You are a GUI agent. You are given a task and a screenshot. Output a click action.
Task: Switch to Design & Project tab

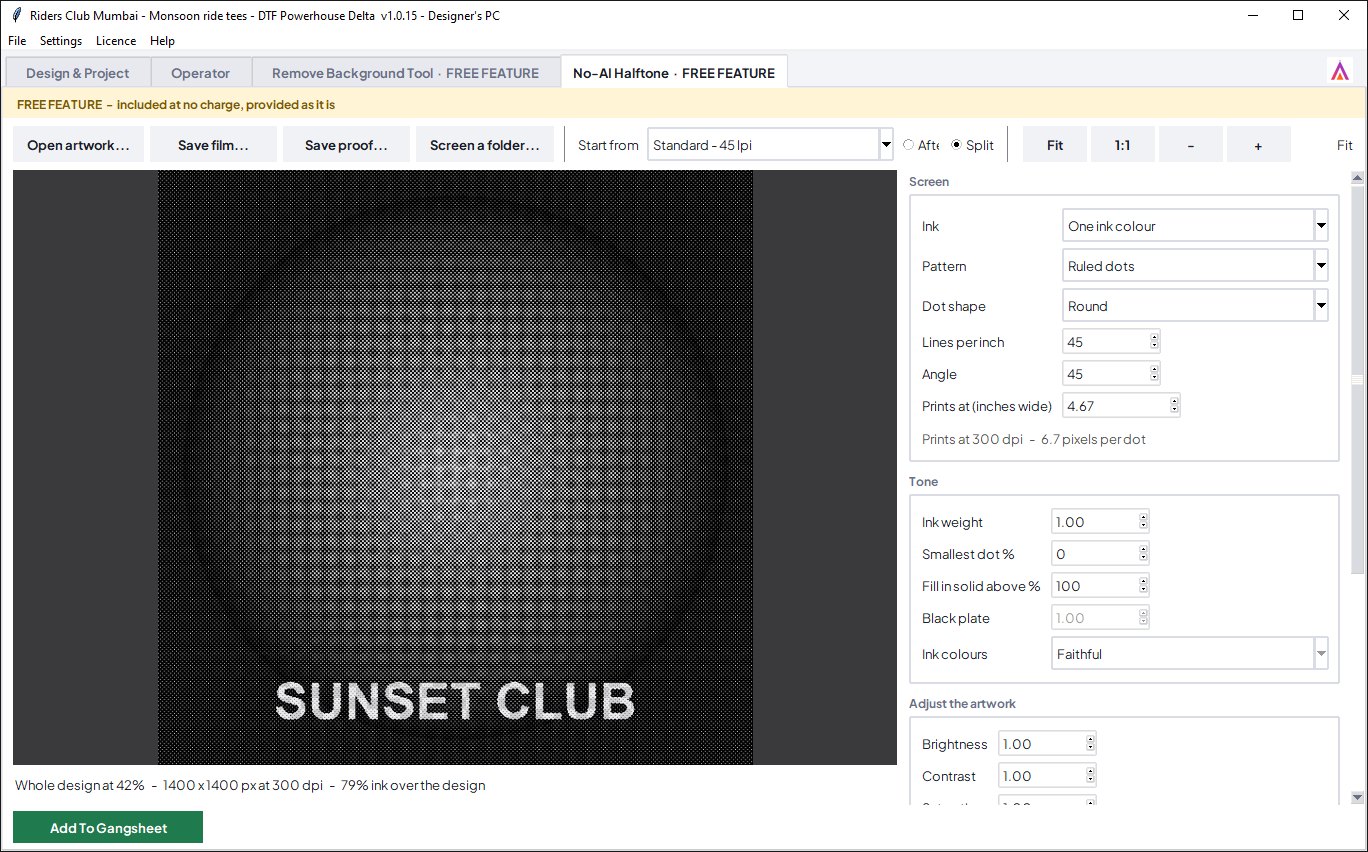pyautogui.click(x=78, y=73)
